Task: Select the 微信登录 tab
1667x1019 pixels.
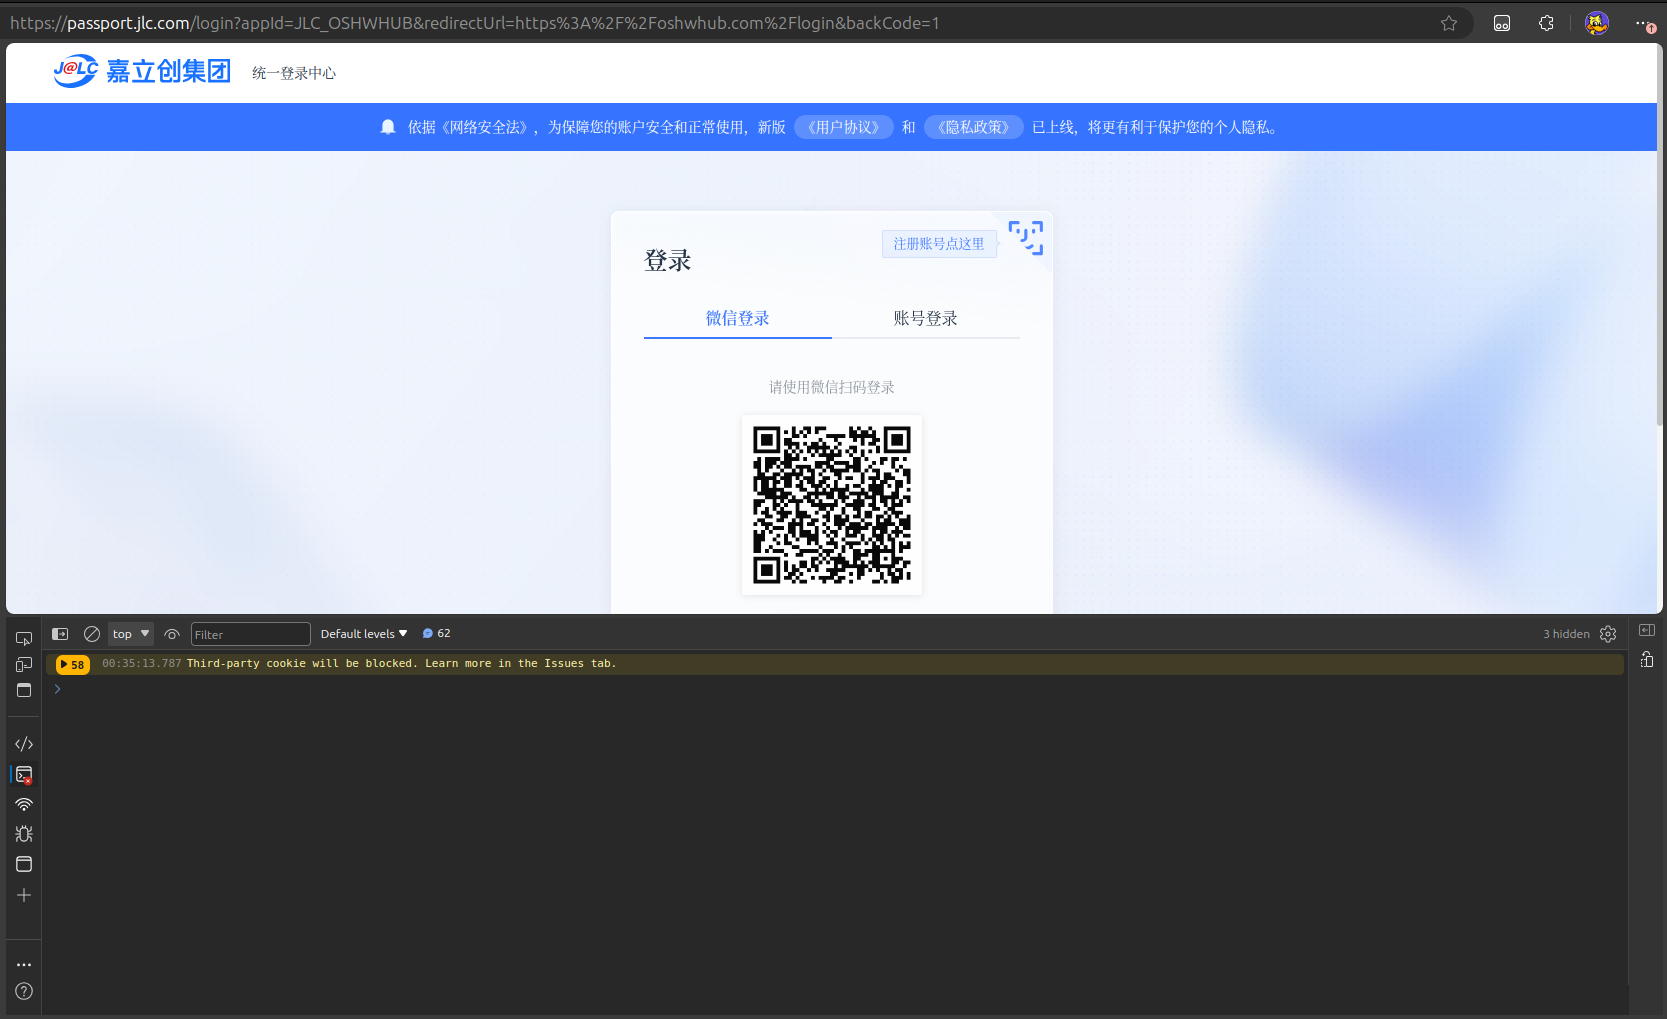Action: coord(737,318)
